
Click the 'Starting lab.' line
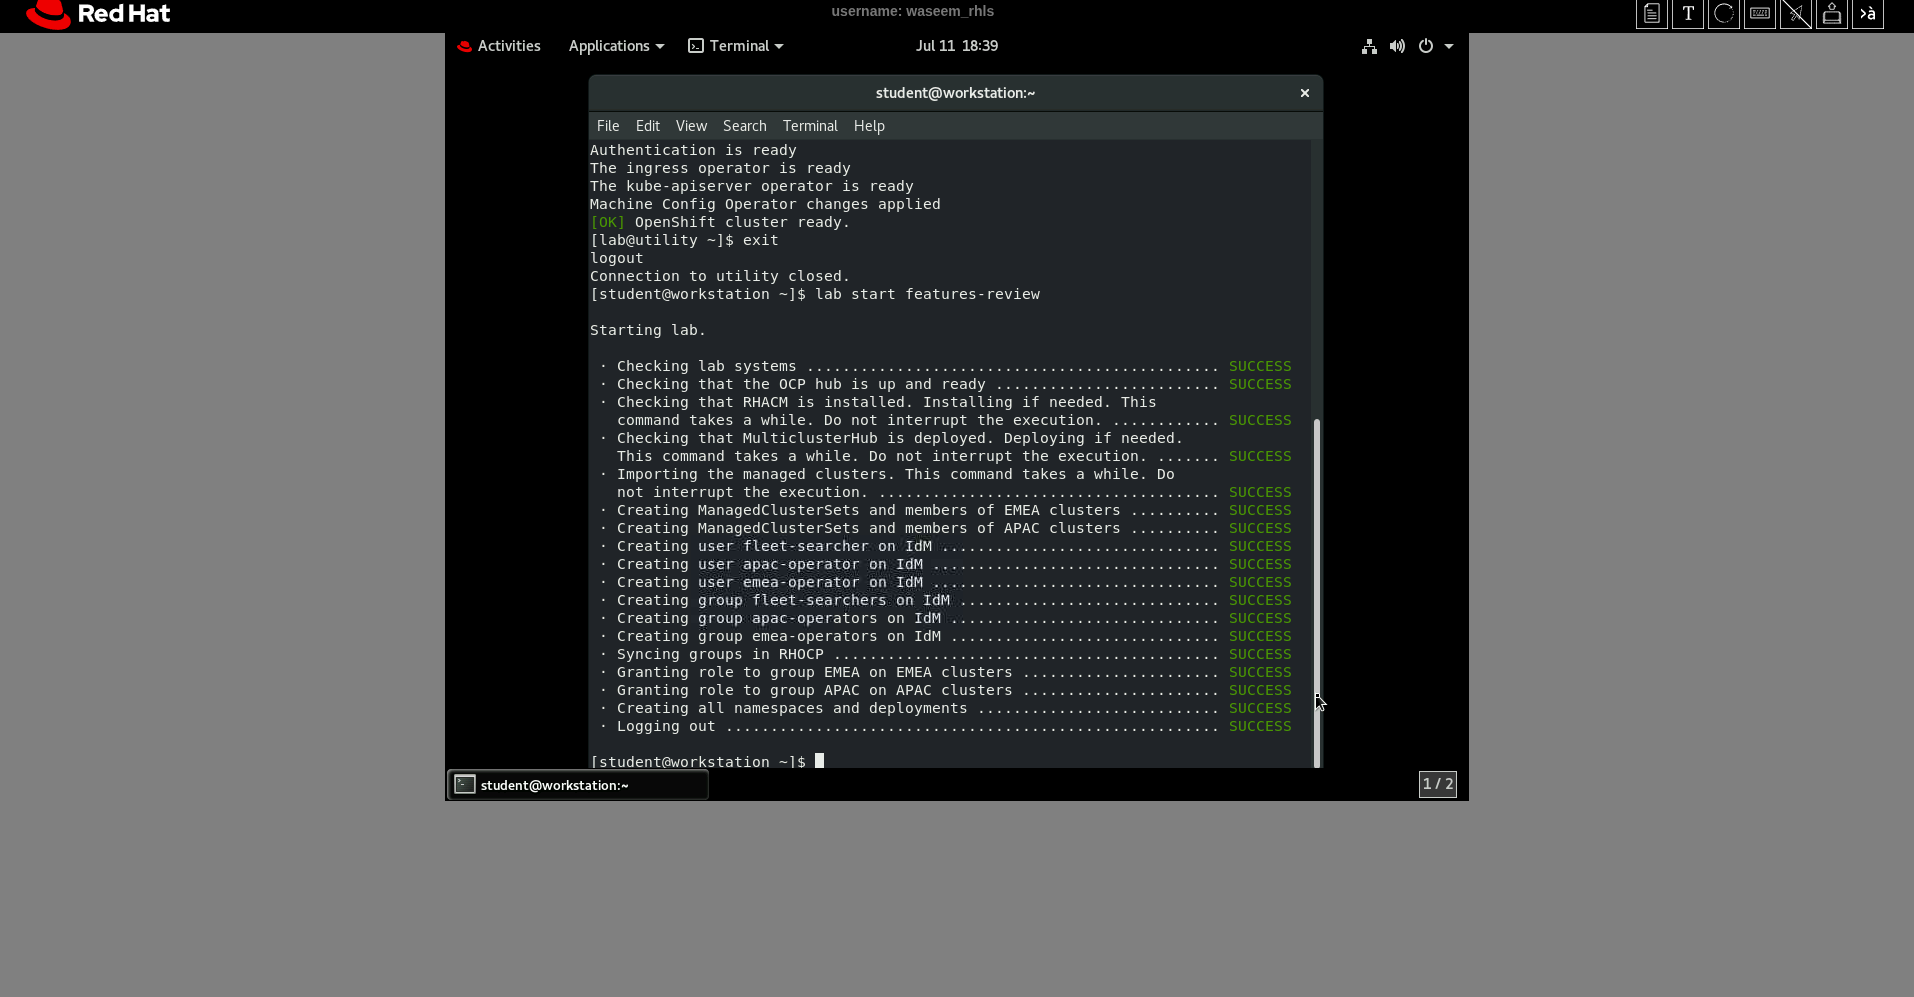click(x=648, y=330)
